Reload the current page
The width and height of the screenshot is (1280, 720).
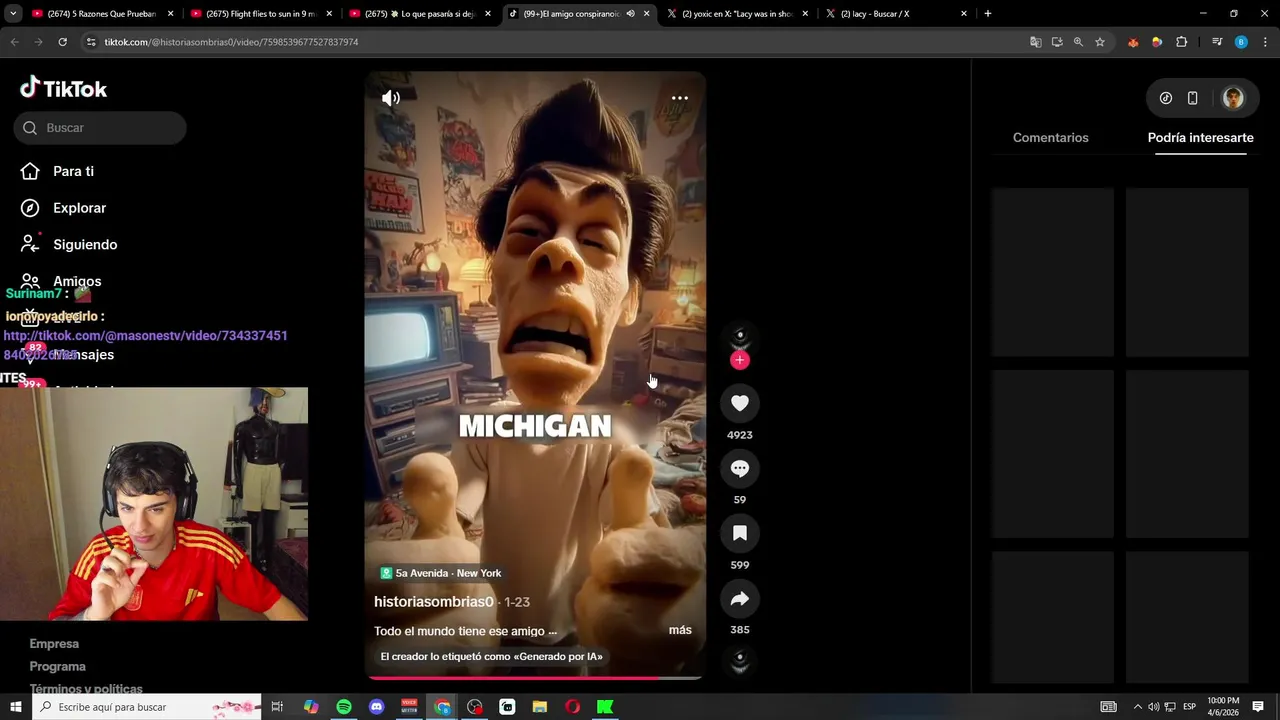pos(62,42)
